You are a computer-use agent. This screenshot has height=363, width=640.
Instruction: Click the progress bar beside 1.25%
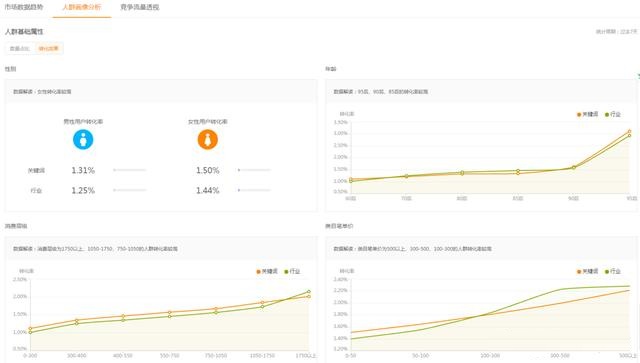tap(130, 190)
